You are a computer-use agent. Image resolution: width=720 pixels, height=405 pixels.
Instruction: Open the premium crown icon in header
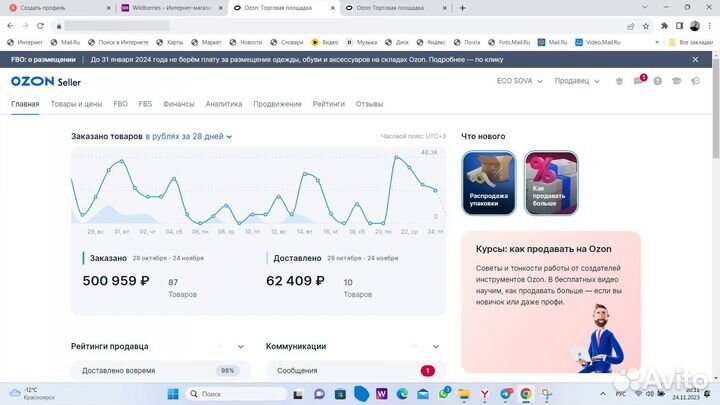[x=619, y=81]
